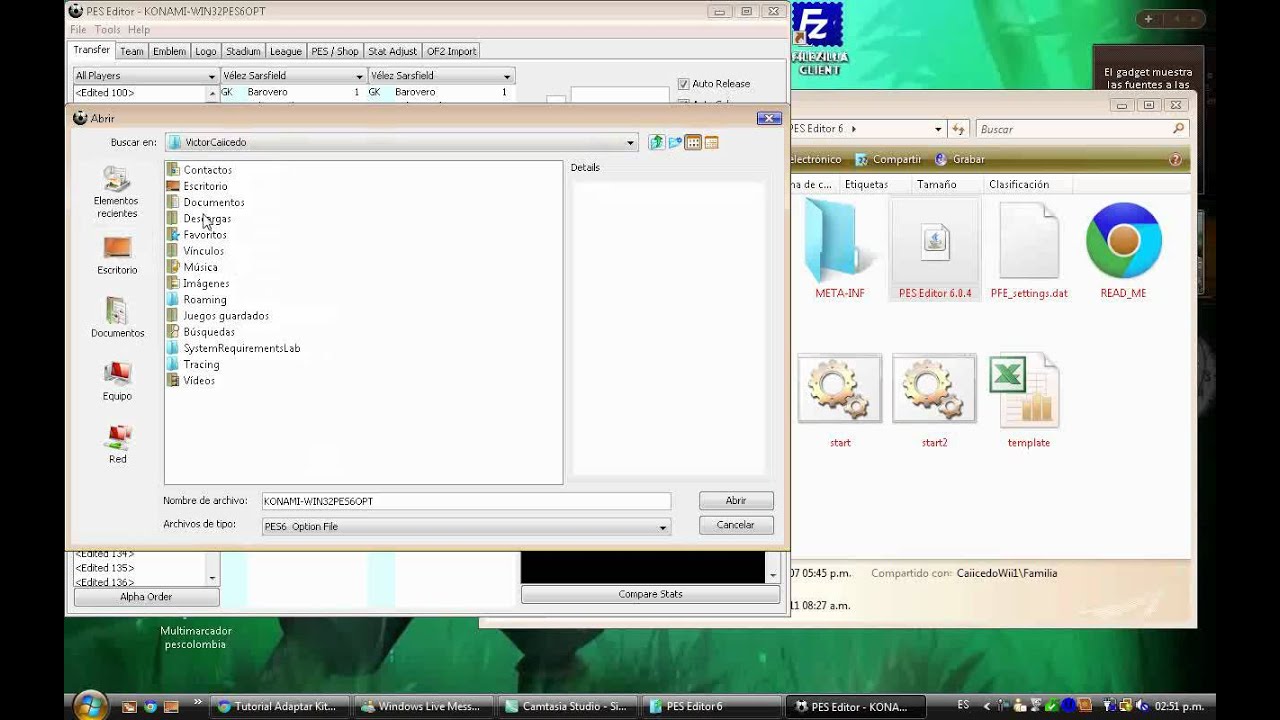Expand the Archivos de tipo dropdown
Screen dimensions: 1280x720
click(662, 527)
